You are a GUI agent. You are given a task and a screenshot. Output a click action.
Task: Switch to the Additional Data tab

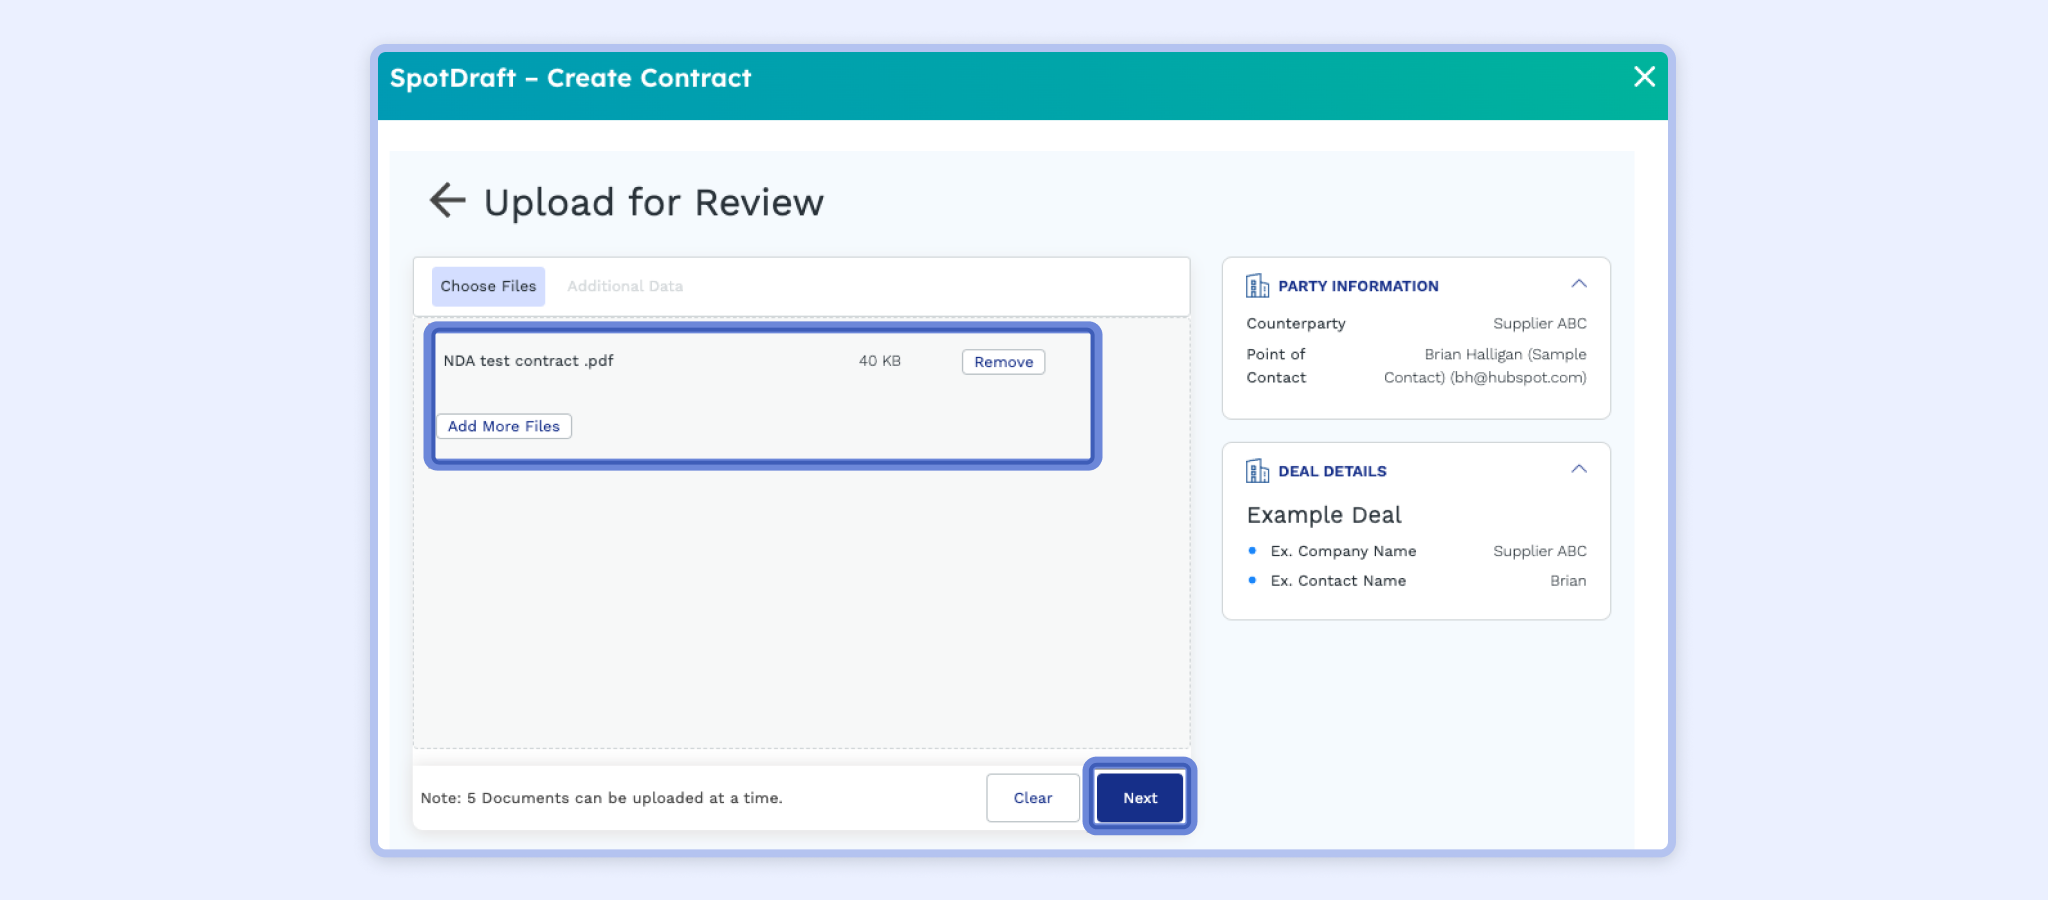click(x=624, y=286)
